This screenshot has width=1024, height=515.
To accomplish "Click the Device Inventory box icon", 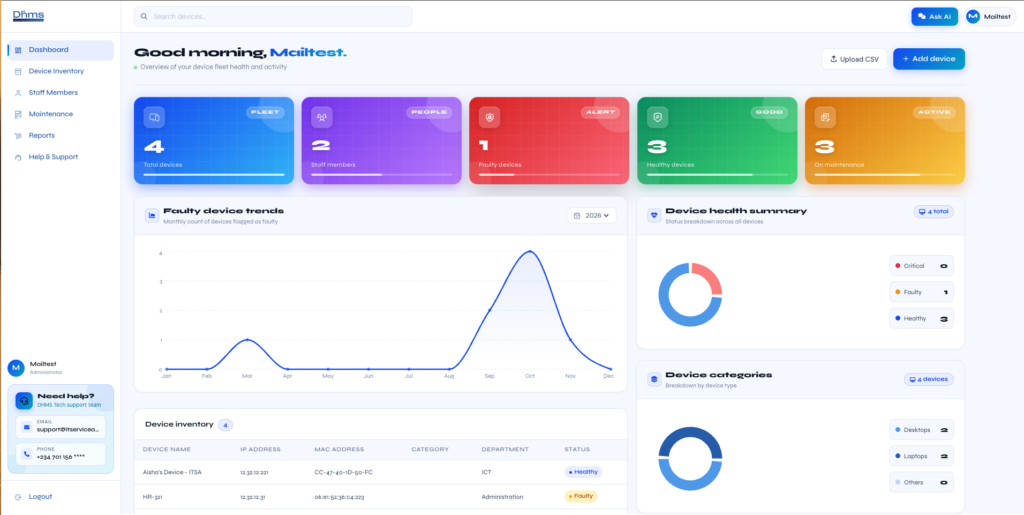I will (x=18, y=71).
